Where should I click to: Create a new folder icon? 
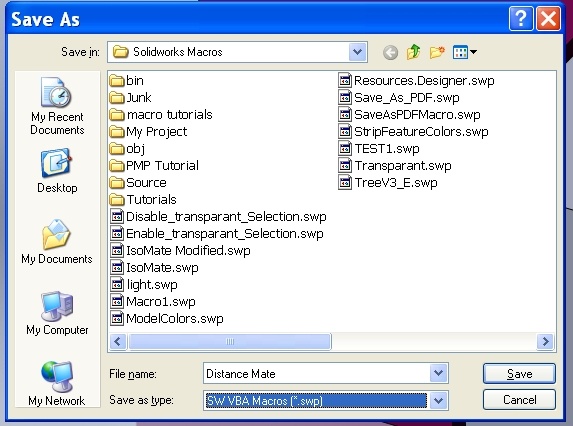tap(437, 52)
